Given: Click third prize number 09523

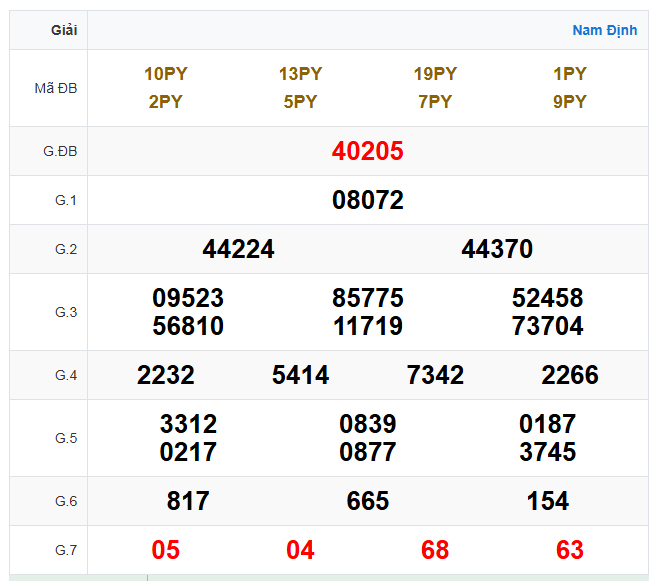Looking at the screenshot, I should click(188, 298).
